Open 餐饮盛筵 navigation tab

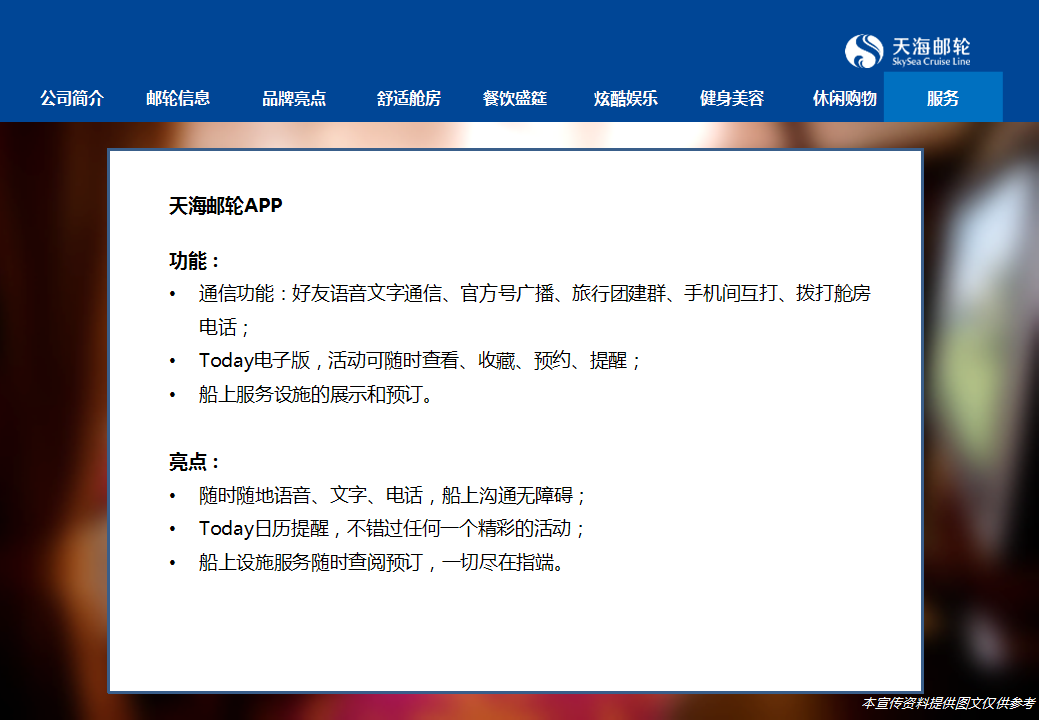[x=515, y=98]
